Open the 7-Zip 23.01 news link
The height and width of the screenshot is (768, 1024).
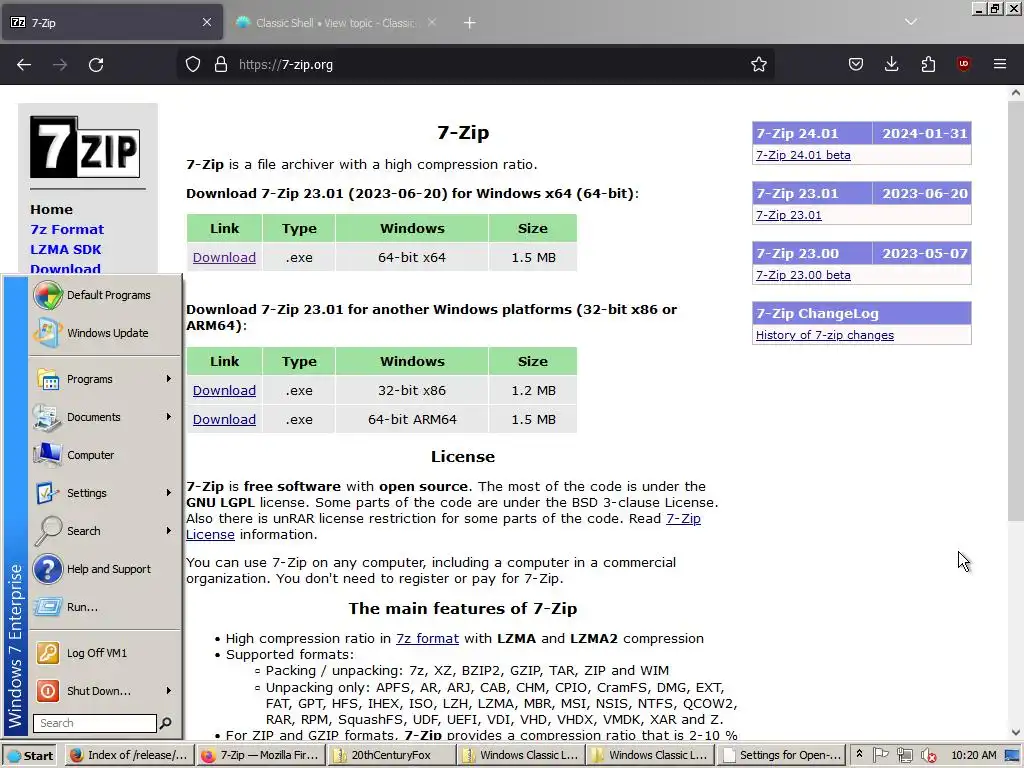tap(789, 215)
